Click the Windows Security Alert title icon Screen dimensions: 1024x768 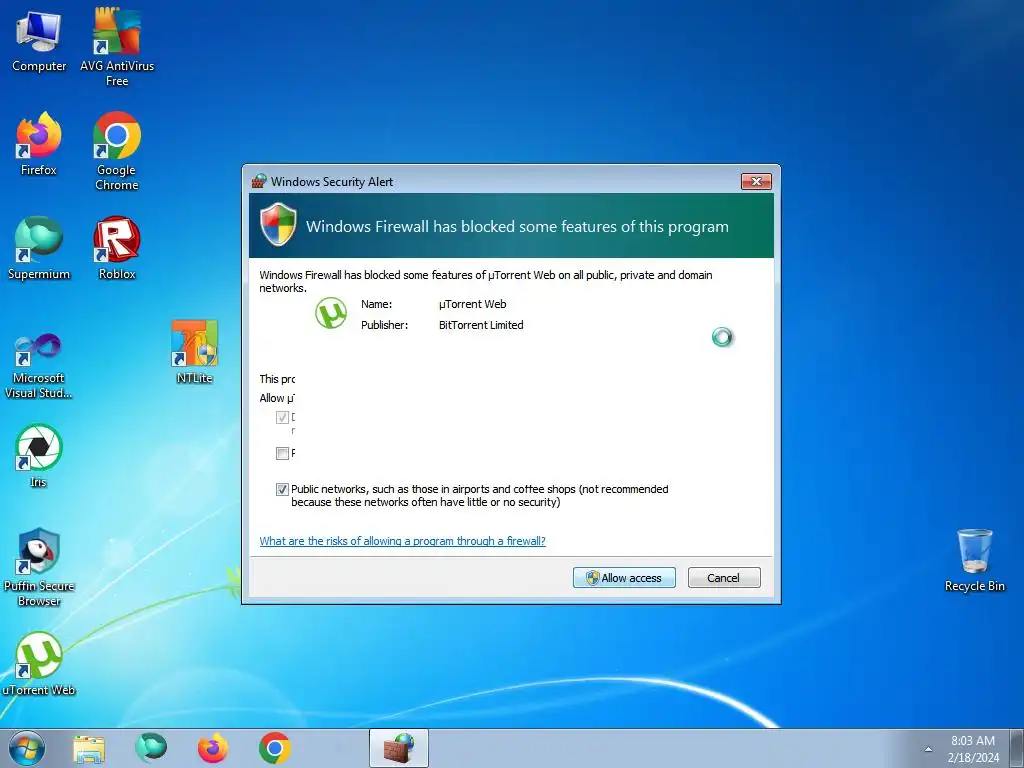pos(259,181)
